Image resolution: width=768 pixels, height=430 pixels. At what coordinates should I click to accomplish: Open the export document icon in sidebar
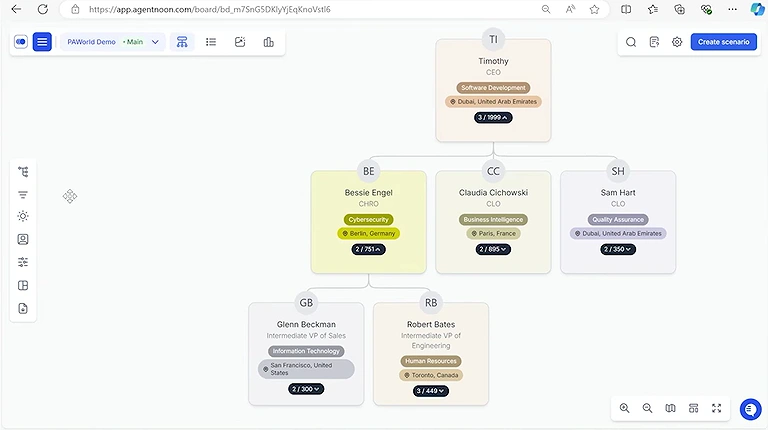[23, 309]
